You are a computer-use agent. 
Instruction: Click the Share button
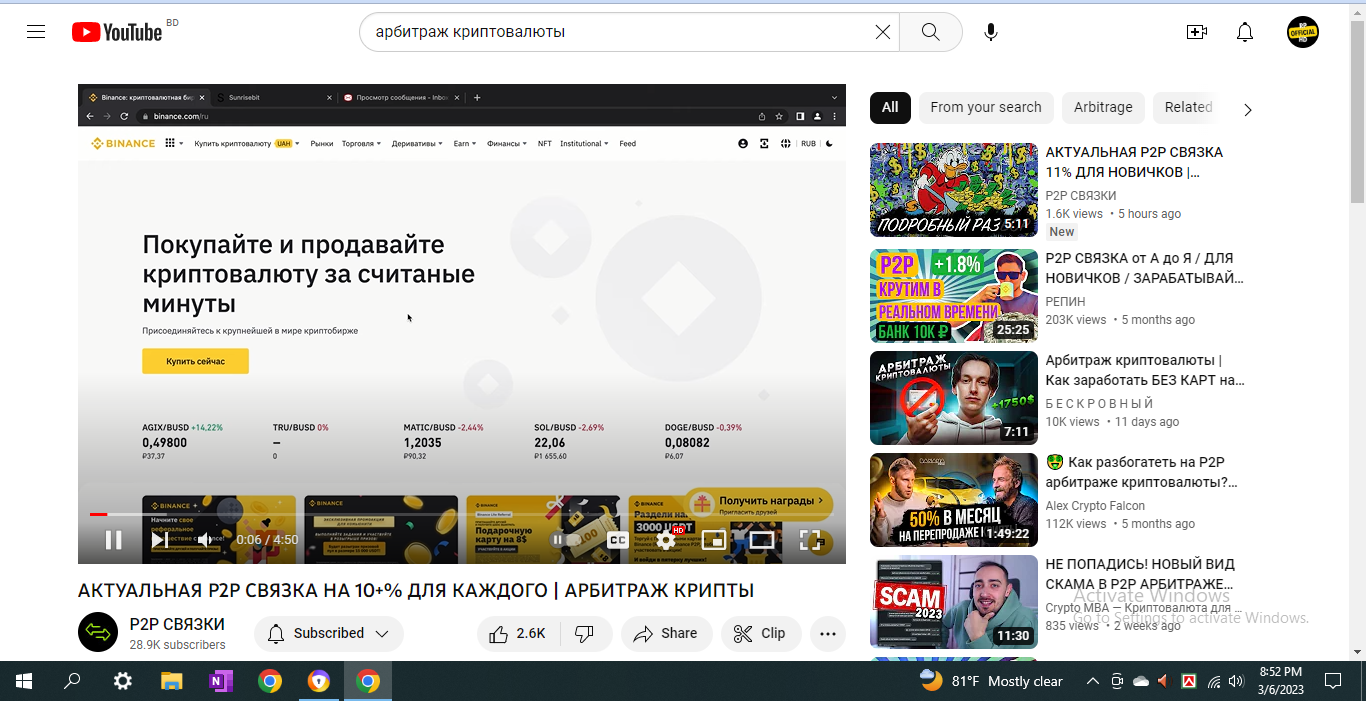pyautogui.click(x=666, y=633)
